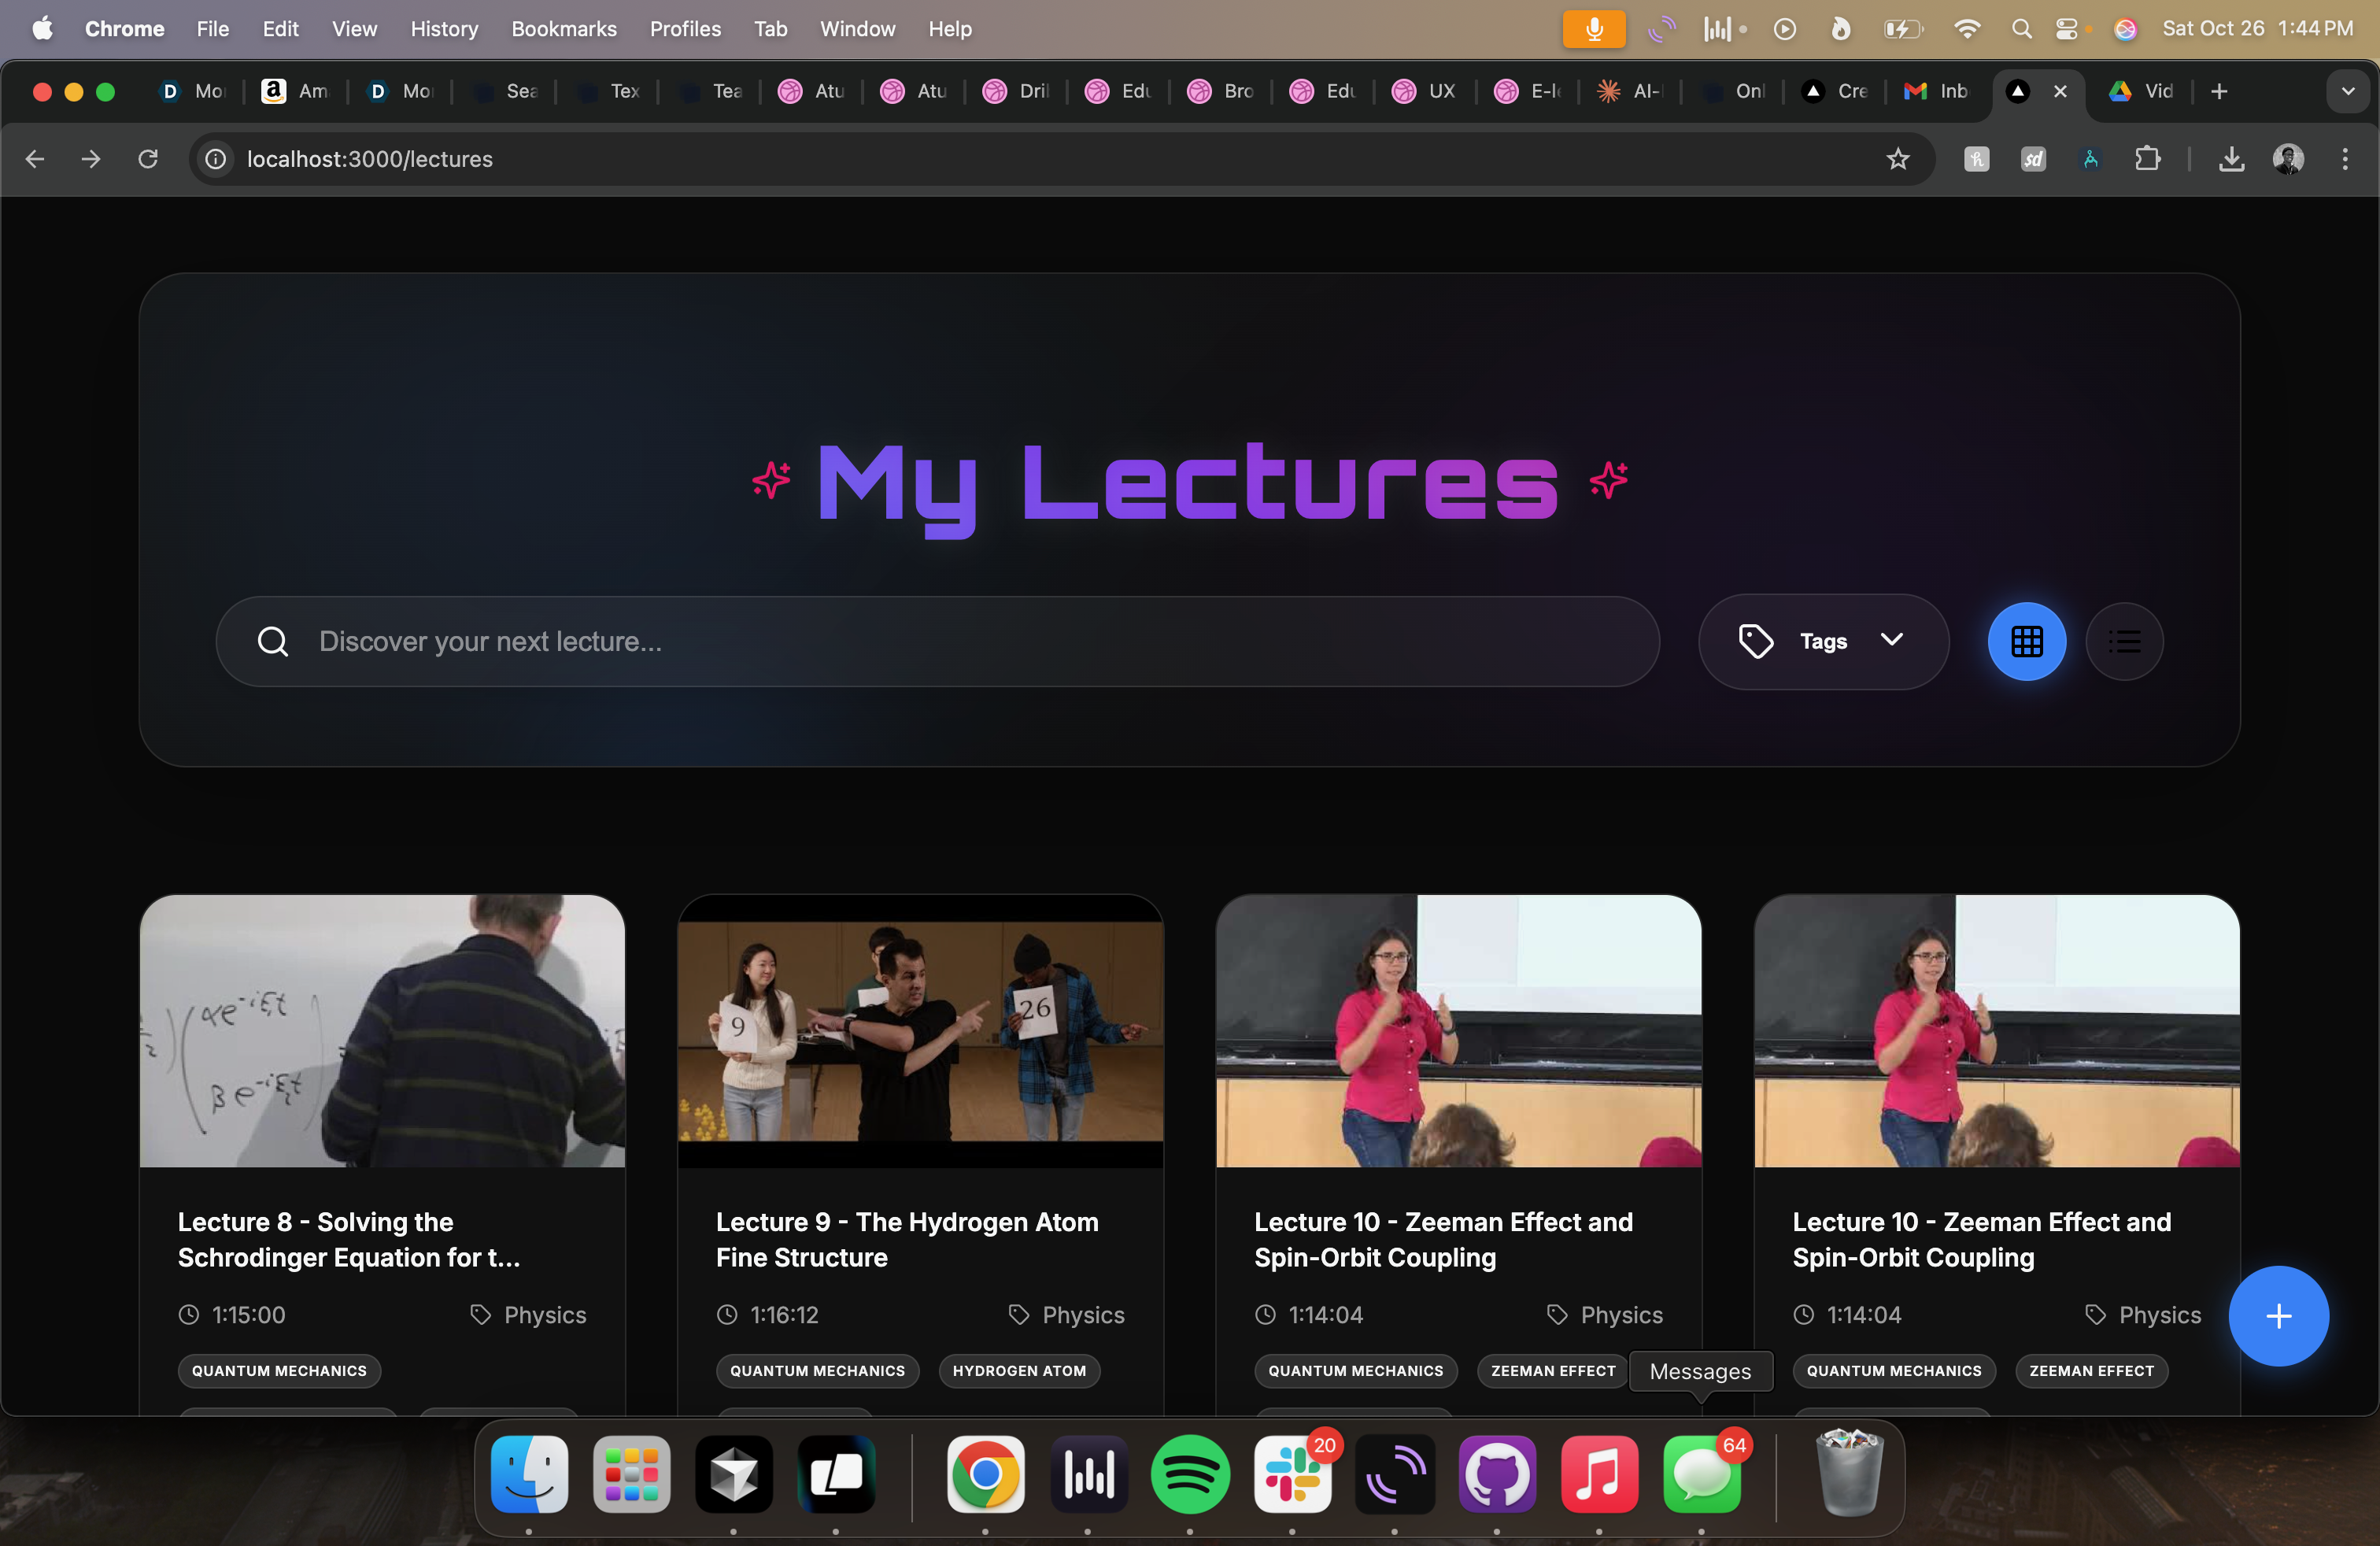
Task: Open Lecture 9 Hydrogen Atom thumbnail
Action: pos(920,1030)
